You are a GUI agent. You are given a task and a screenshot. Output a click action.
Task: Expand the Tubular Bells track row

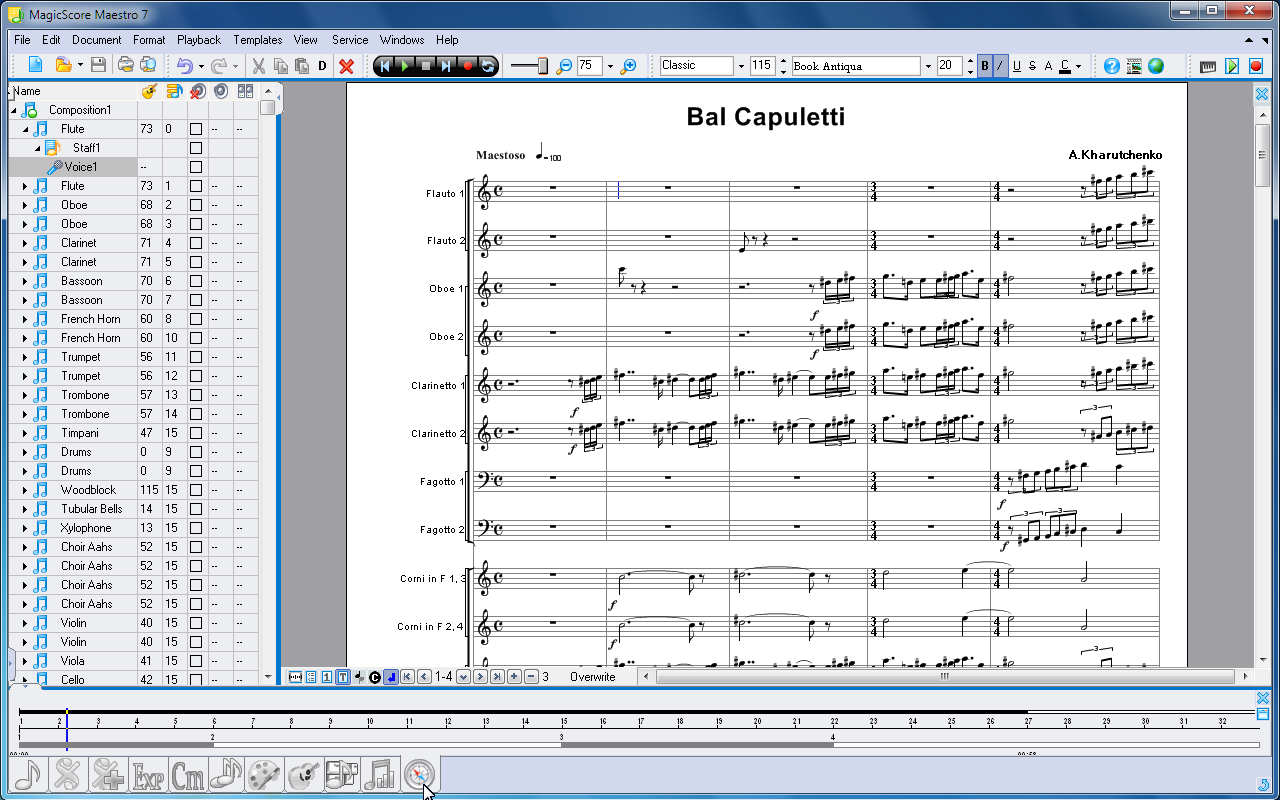(x=25, y=509)
